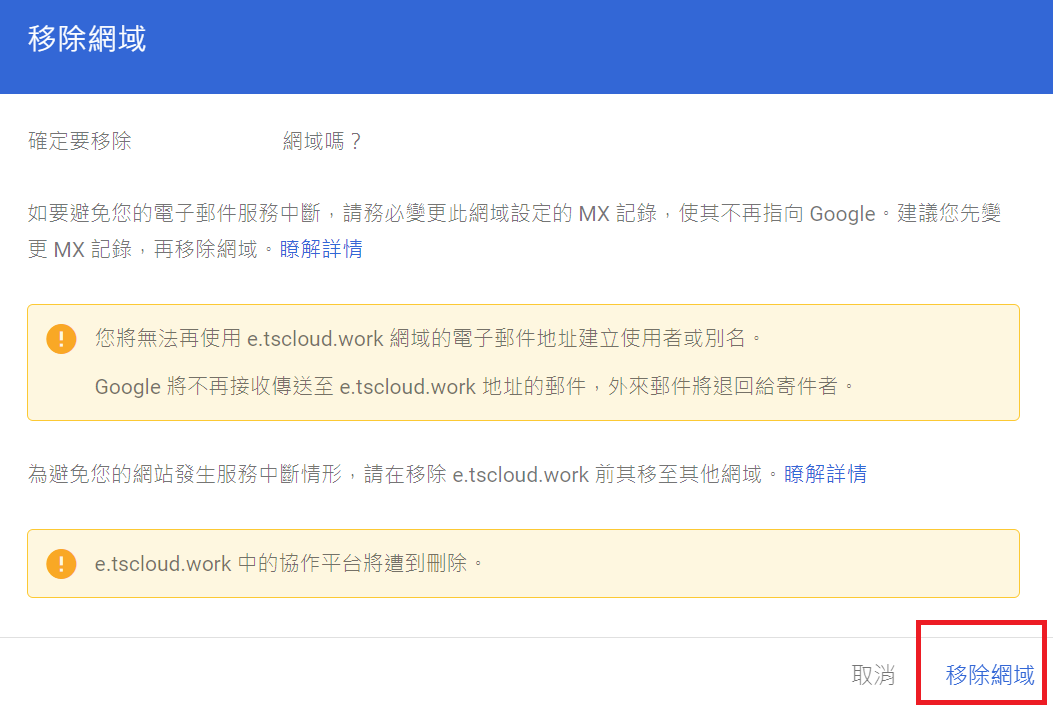This screenshot has height=707, width=1053.
Task: Click warning icon in the email address notice
Action: pyautogui.click(x=61, y=339)
